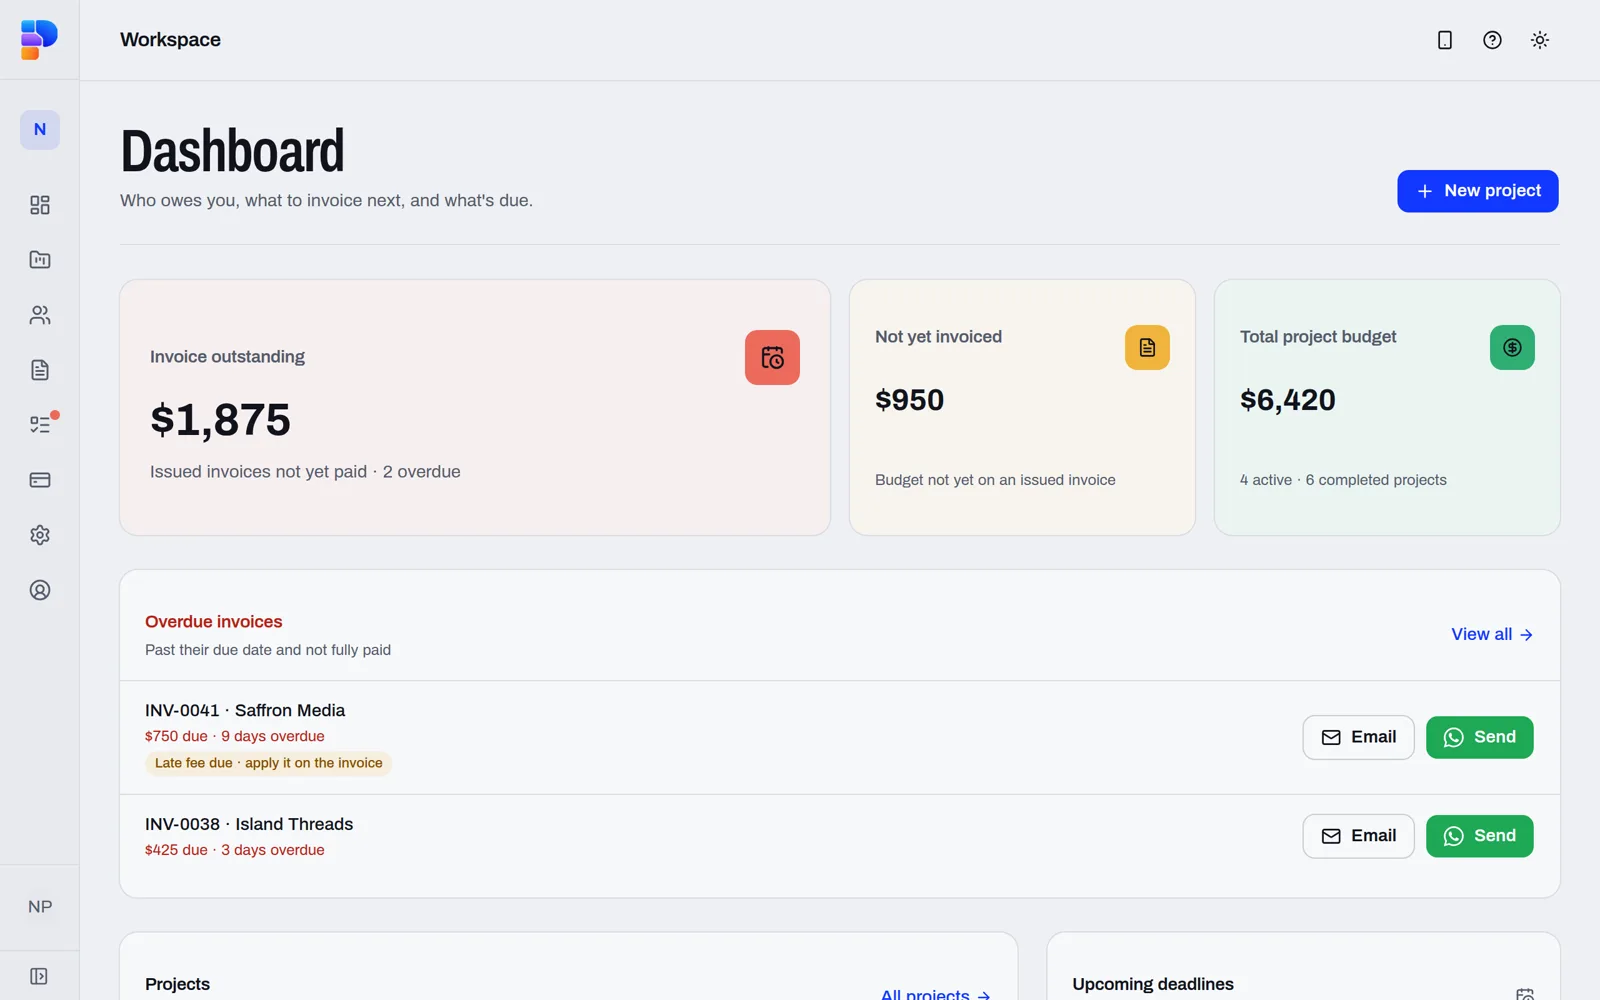Open the dashboard grid icon in sidebar
This screenshot has height=1000, width=1600.
click(40, 205)
